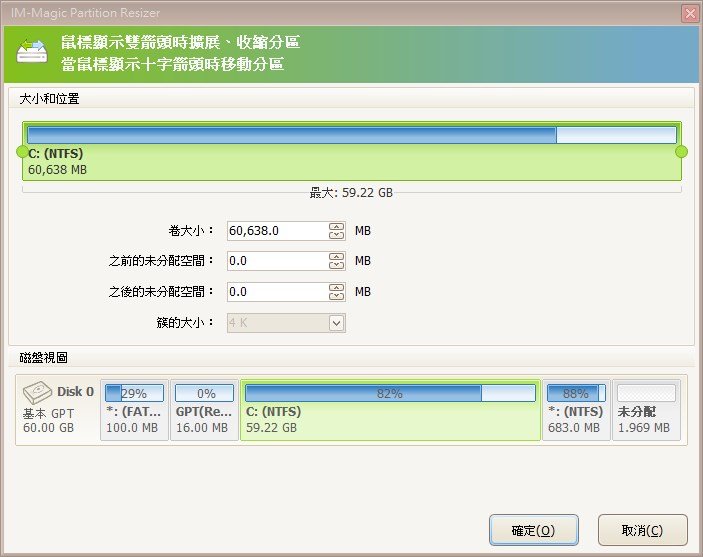Click the 基本 GPT 60.00 GB label
Screen dimensions: 703x557
(x=48, y=420)
